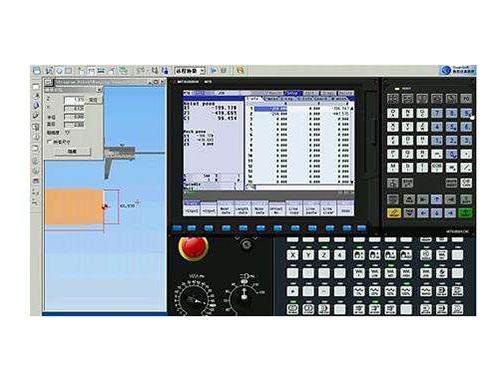Adjust the feedrate override rotary dial
This screenshot has height=375, width=500.
(x=194, y=300)
